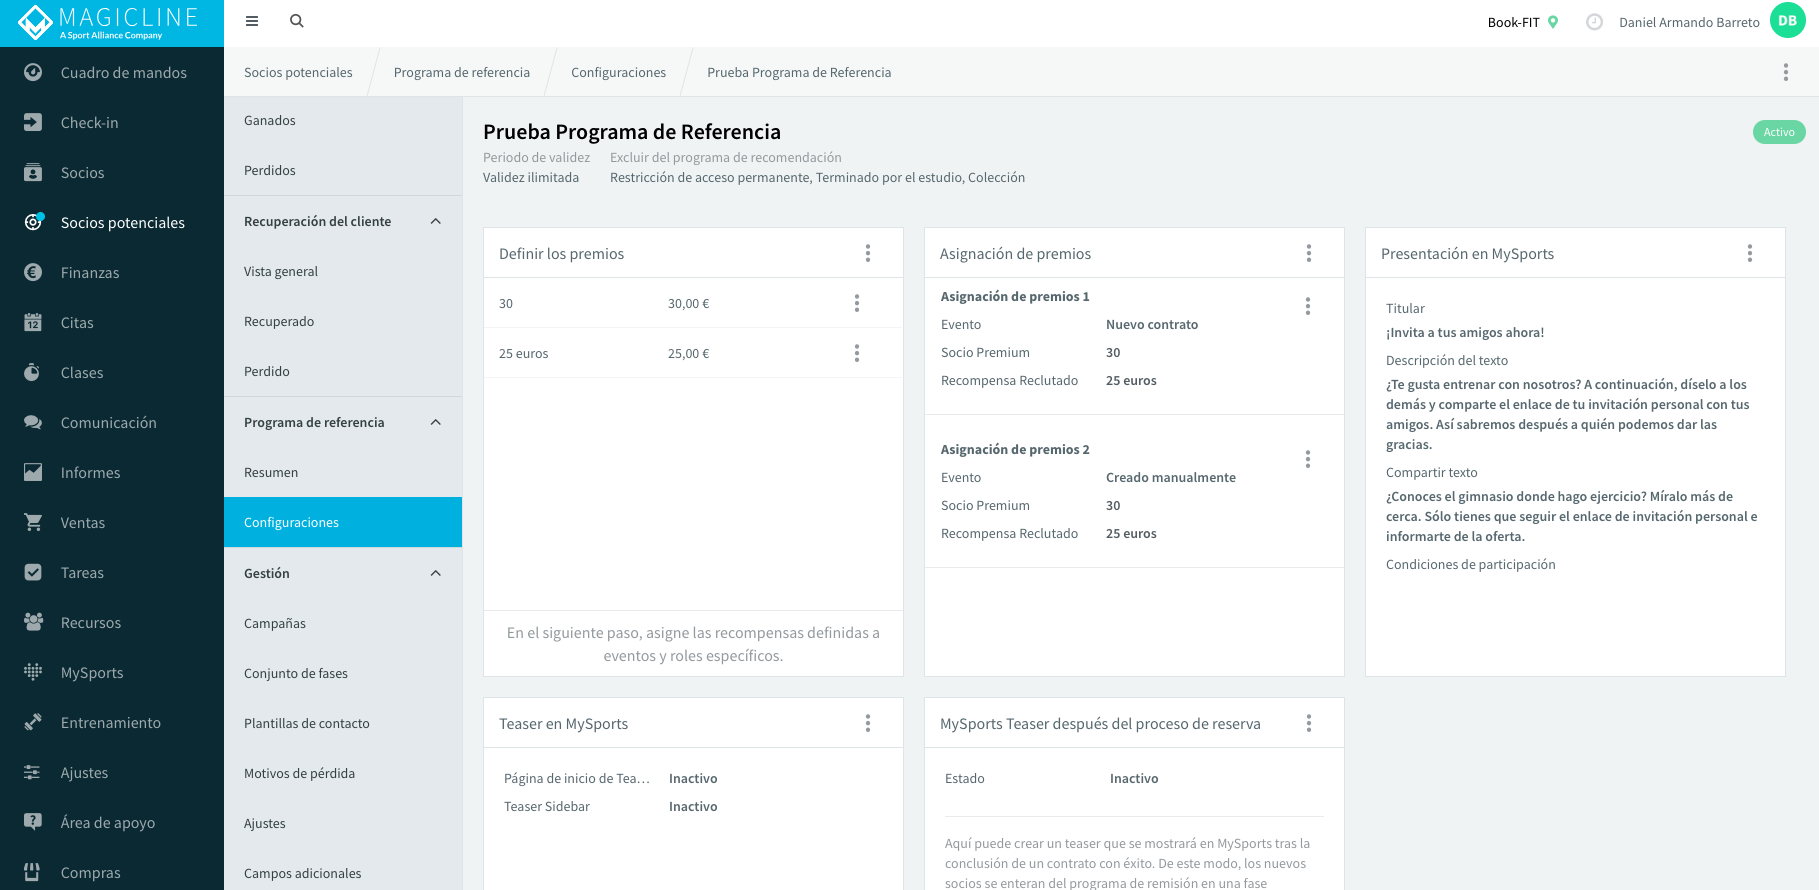Click the Activo status badge

pyautogui.click(x=1779, y=132)
